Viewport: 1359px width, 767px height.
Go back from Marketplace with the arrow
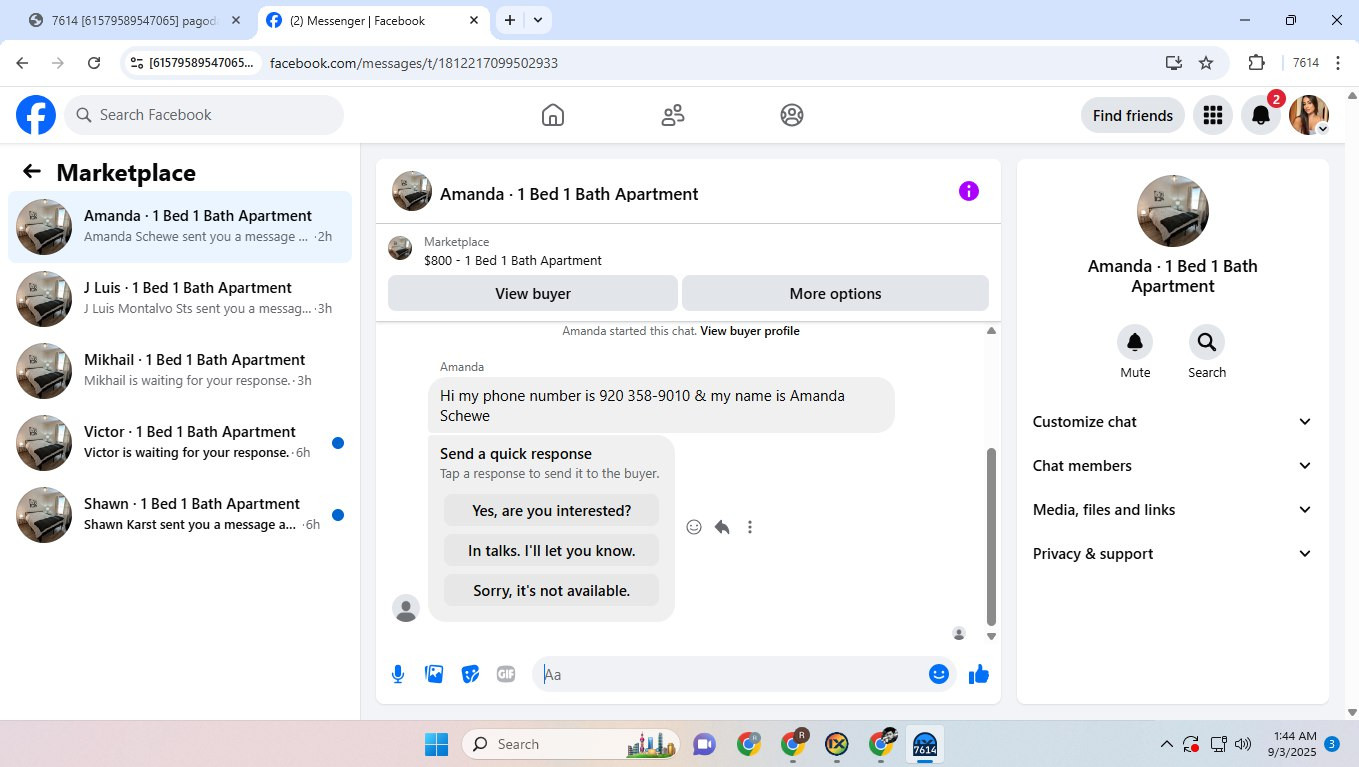pos(32,172)
